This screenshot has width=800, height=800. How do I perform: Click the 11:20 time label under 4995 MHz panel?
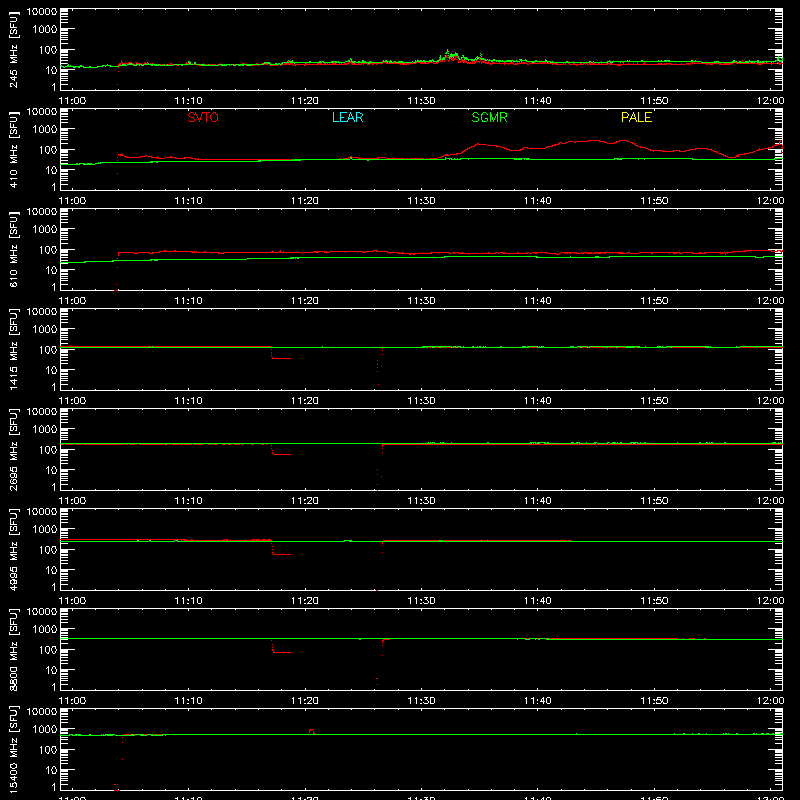305,601
